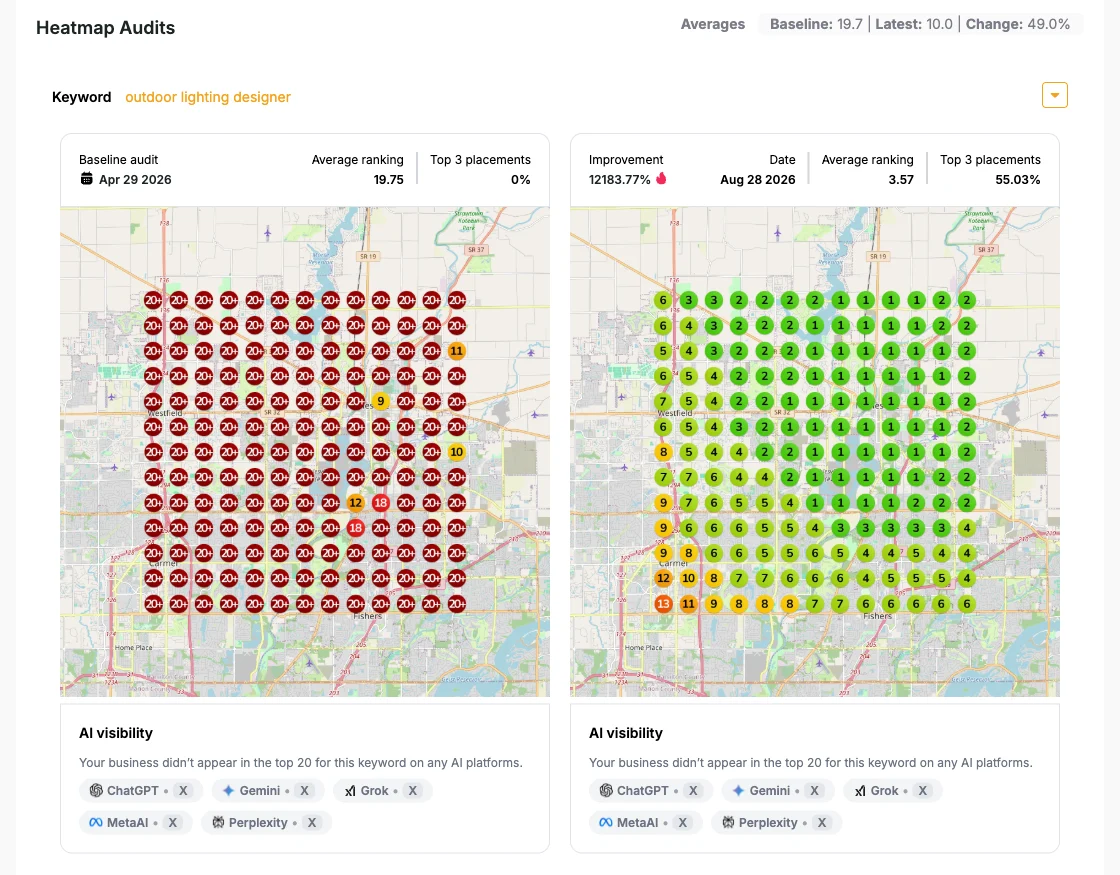Click the Heatmap Audits heading
Screen dimensions: 1120x875
click(x=106, y=28)
